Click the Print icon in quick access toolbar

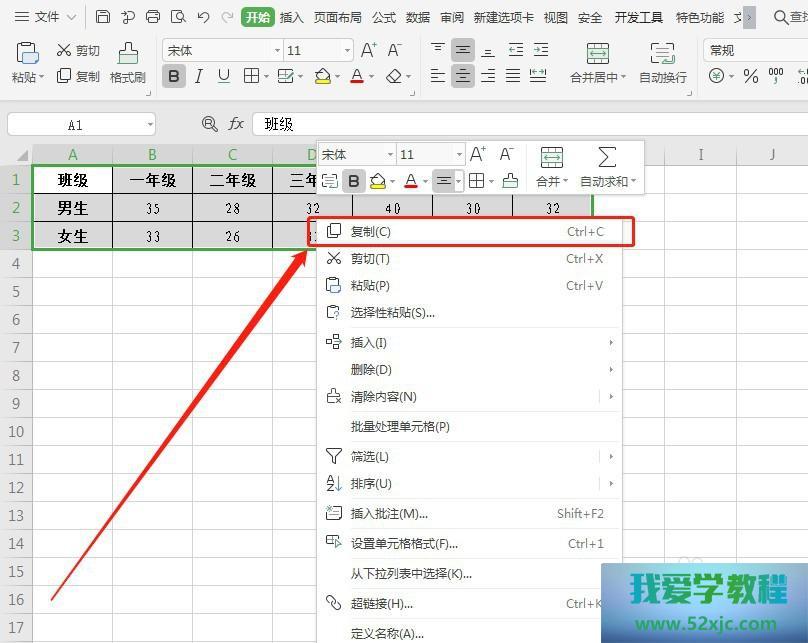point(153,17)
